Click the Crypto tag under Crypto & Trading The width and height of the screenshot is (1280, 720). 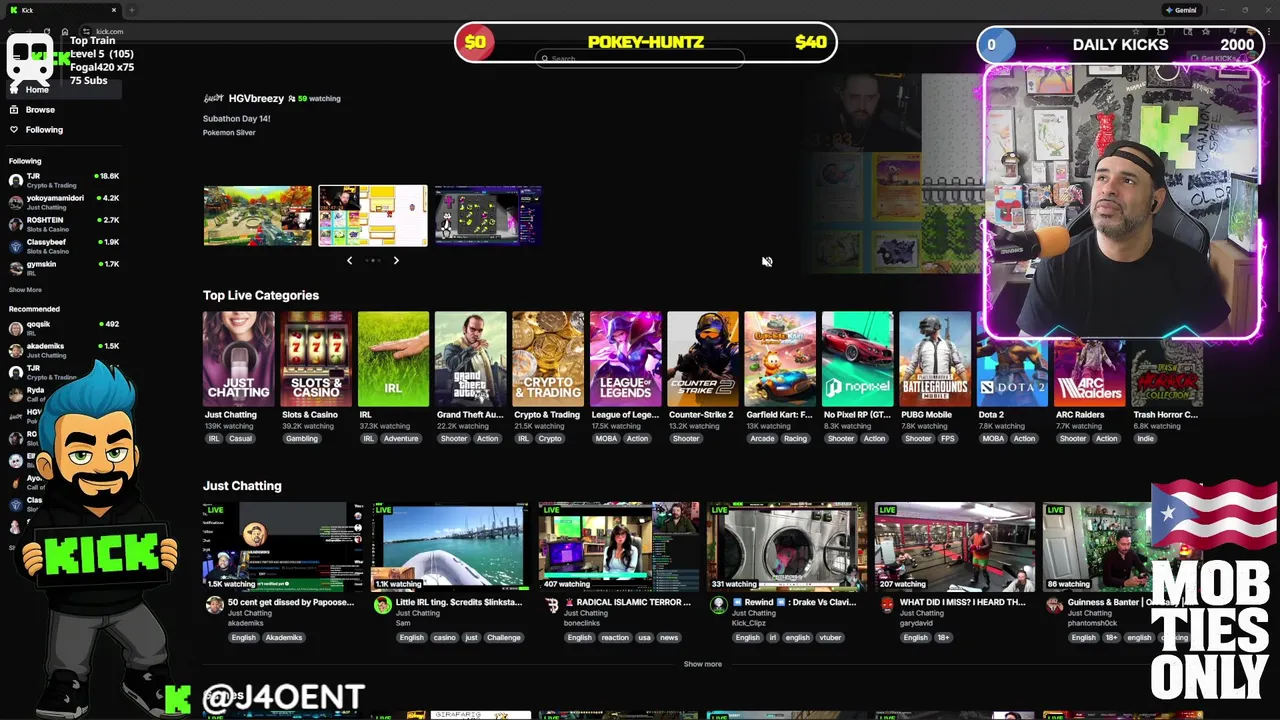550,439
